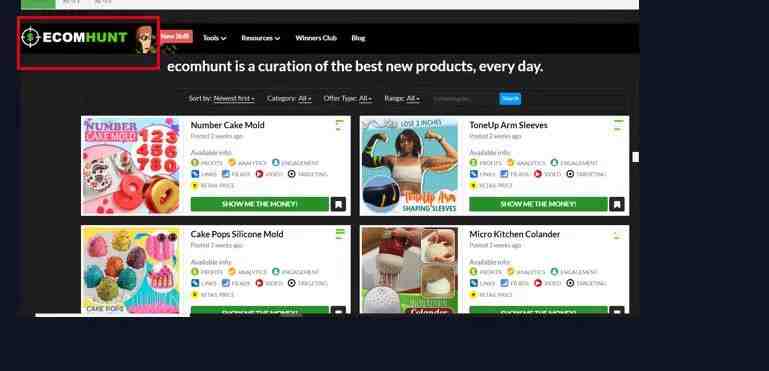
Task: View Analytics icon on Number Cake Mold
Action: tap(231, 162)
